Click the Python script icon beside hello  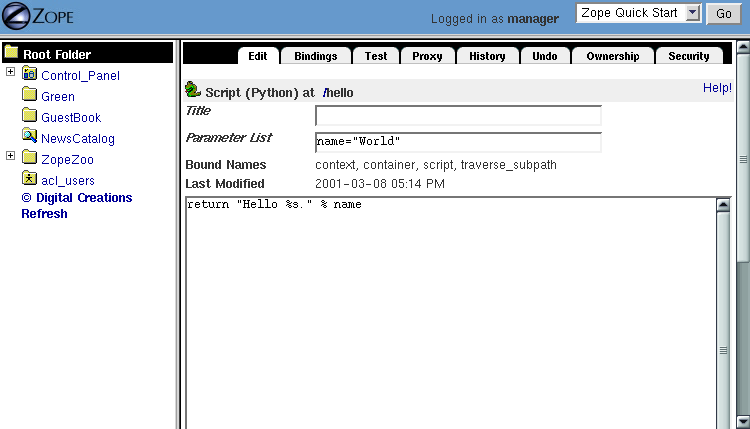coord(193,91)
